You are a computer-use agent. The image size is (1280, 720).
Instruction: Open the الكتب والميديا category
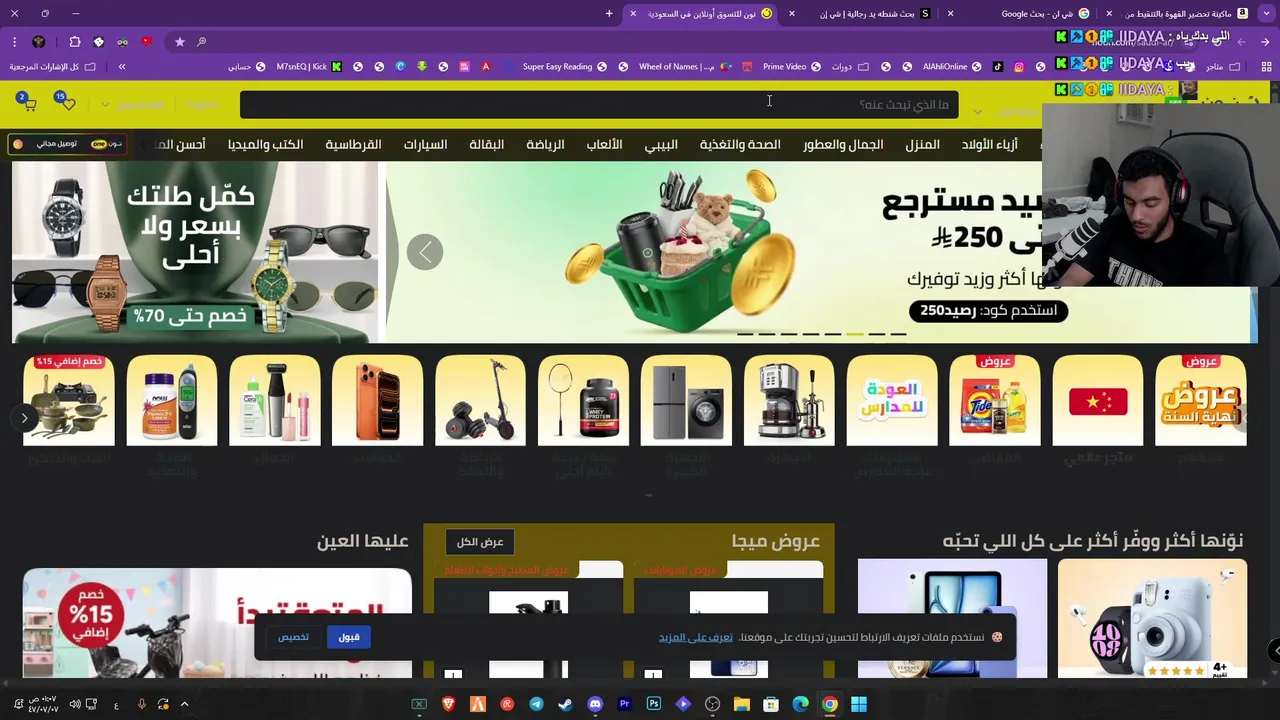point(265,144)
